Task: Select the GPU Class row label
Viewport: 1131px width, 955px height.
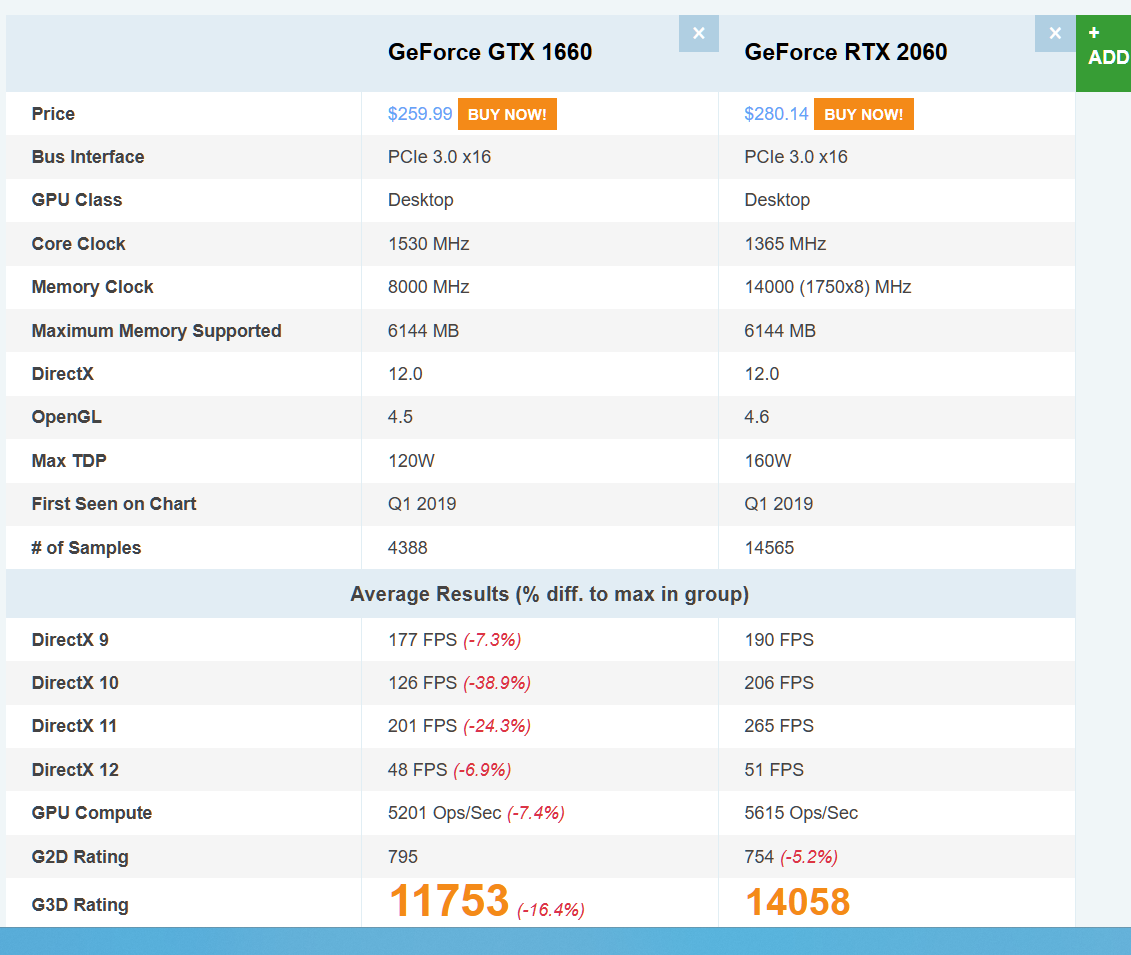Action: tap(77, 200)
